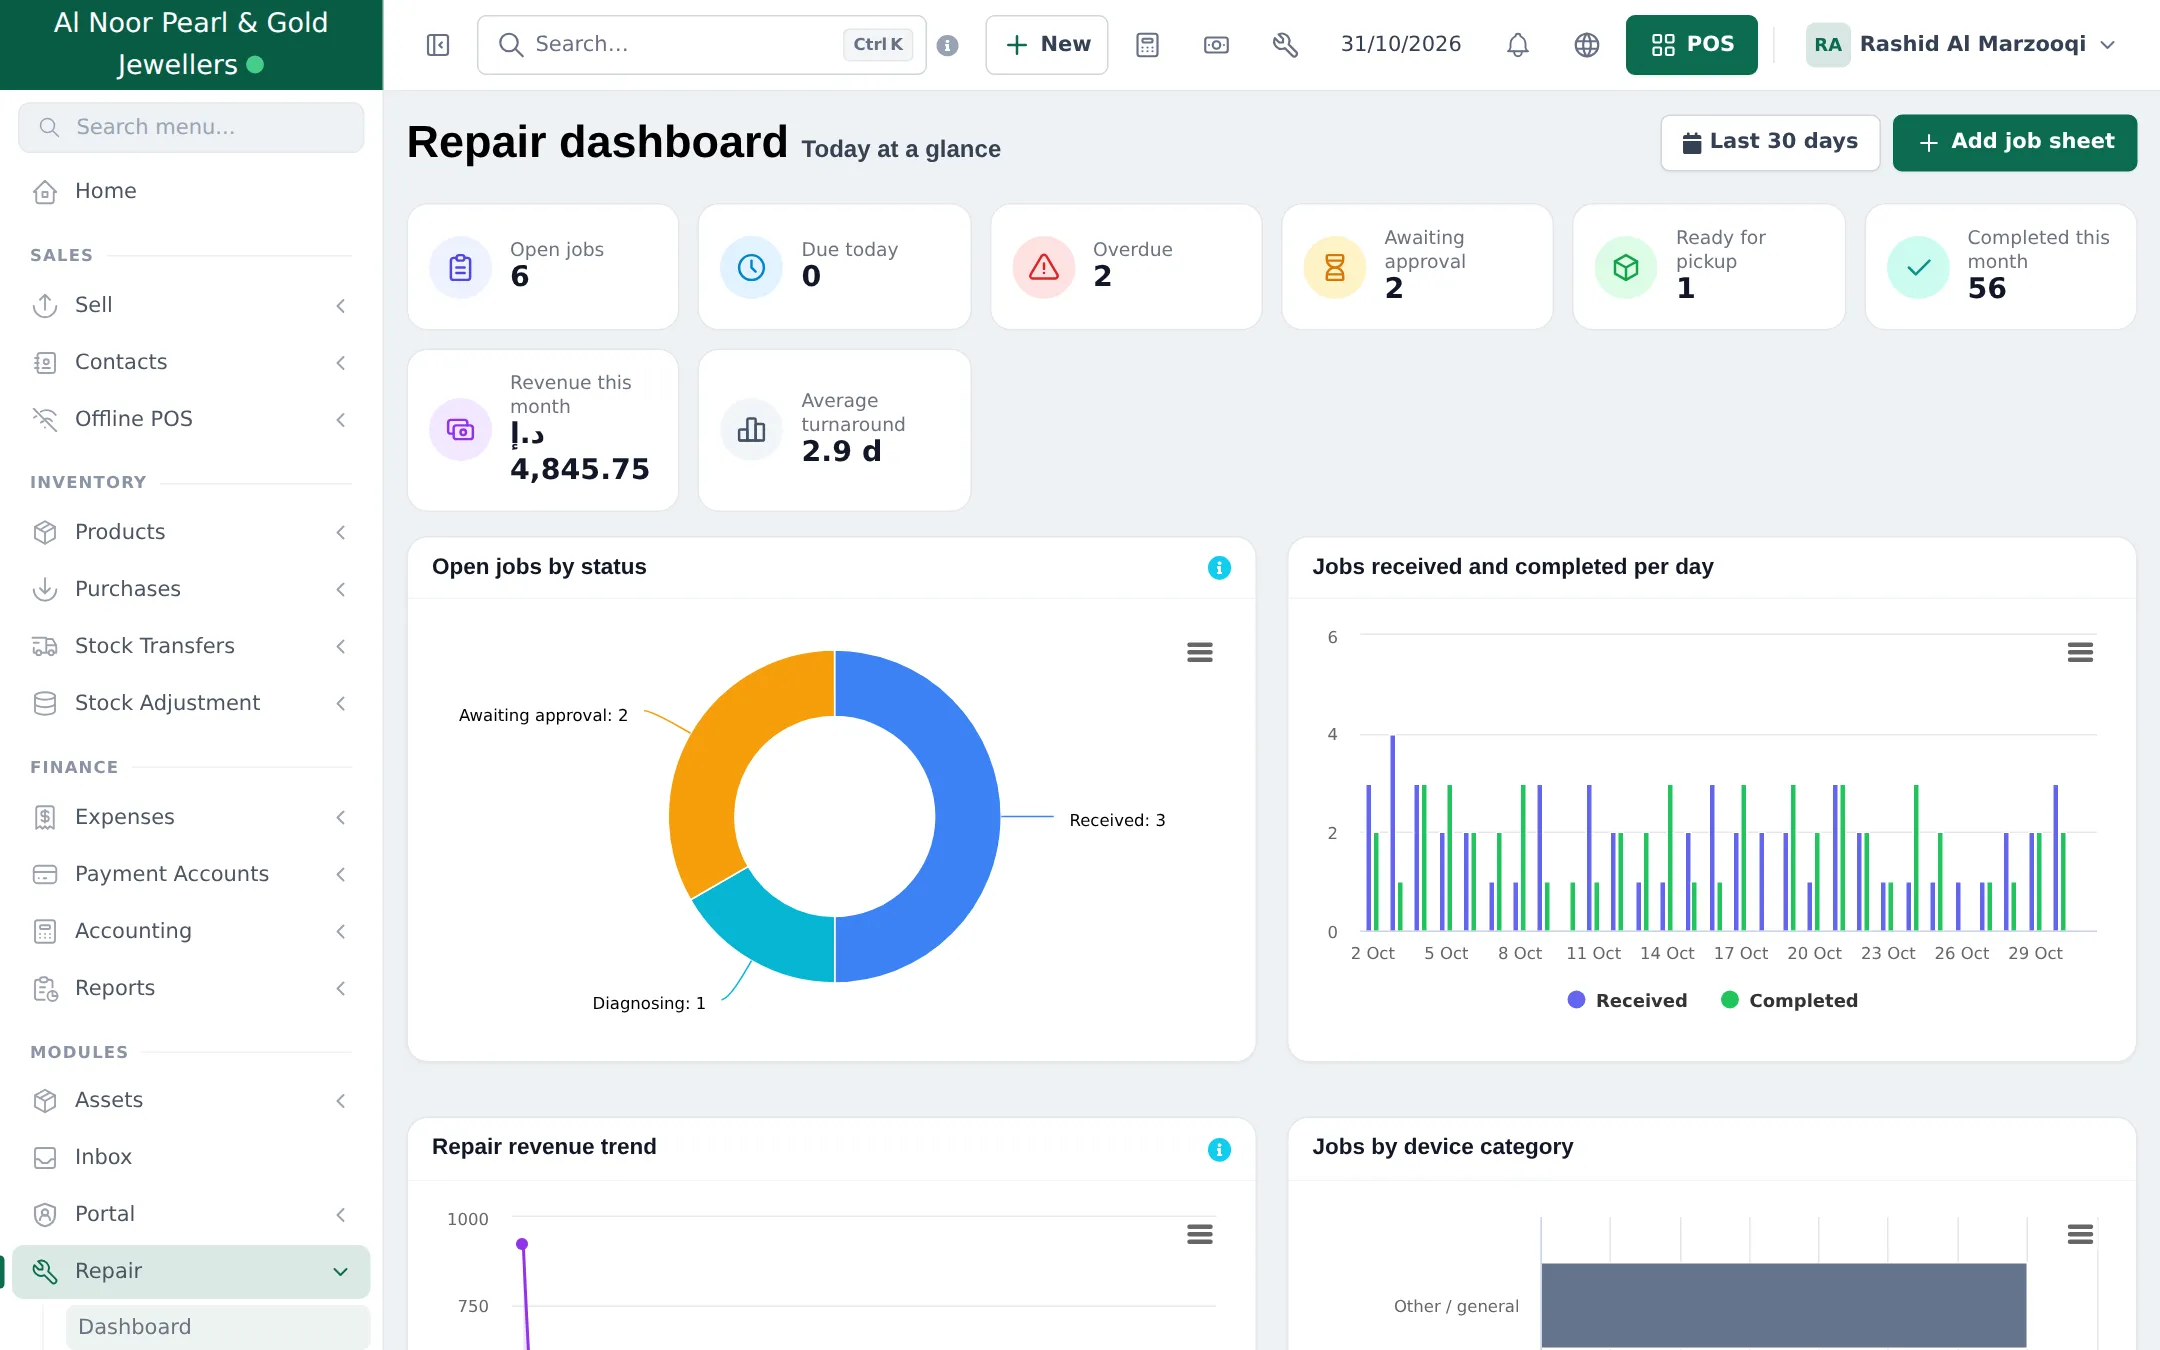2160x1350 pixels.
Task: Expand the Expenses menu
Action: [x=191, y=817]
